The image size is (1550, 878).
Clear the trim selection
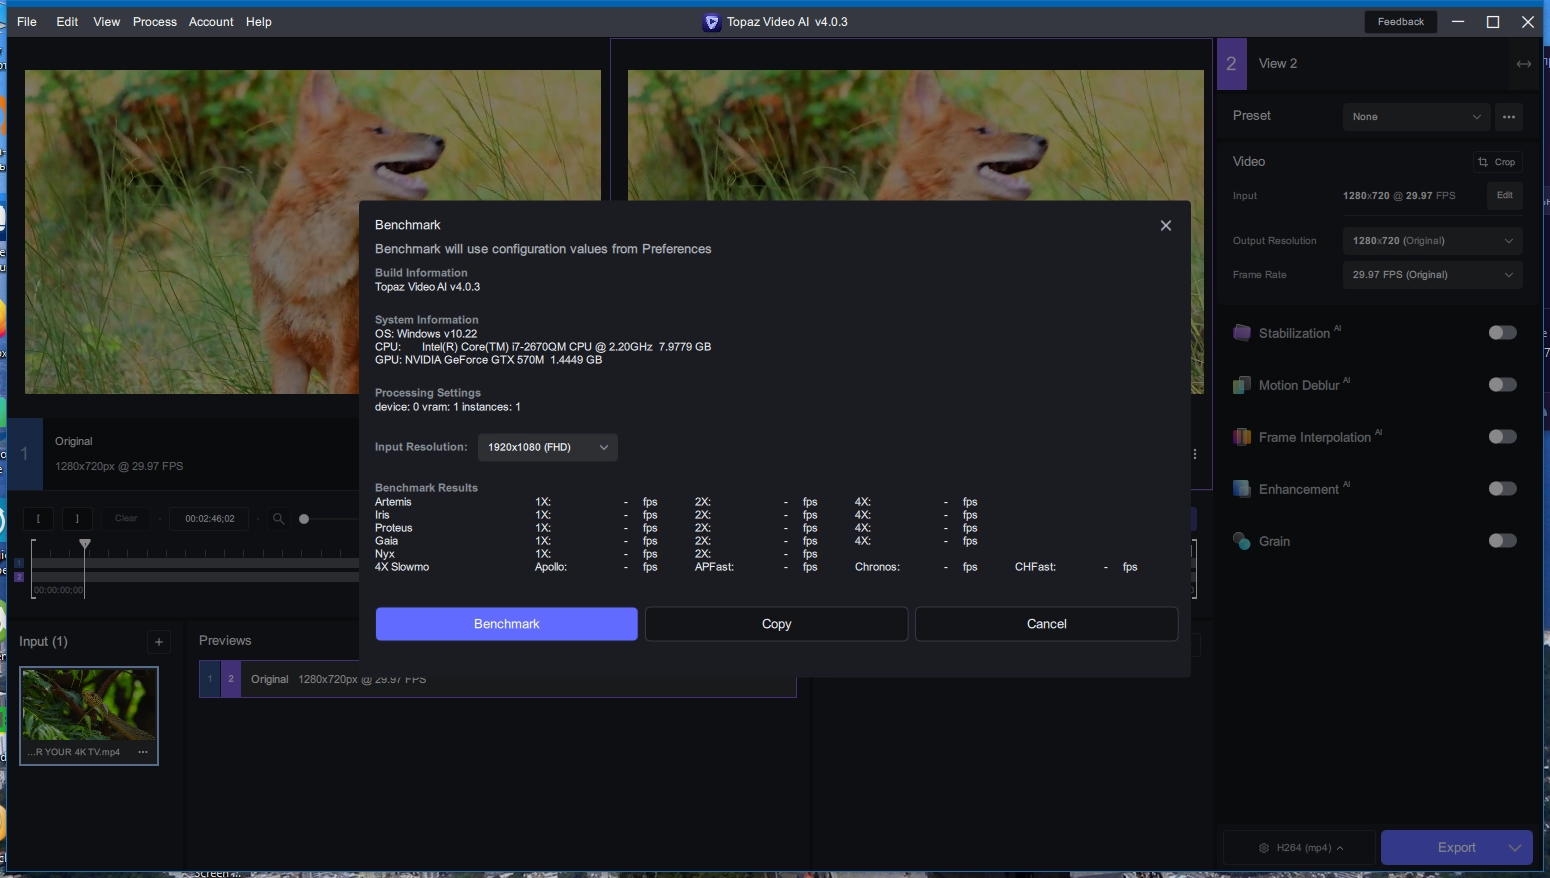[x=126, y=519]
